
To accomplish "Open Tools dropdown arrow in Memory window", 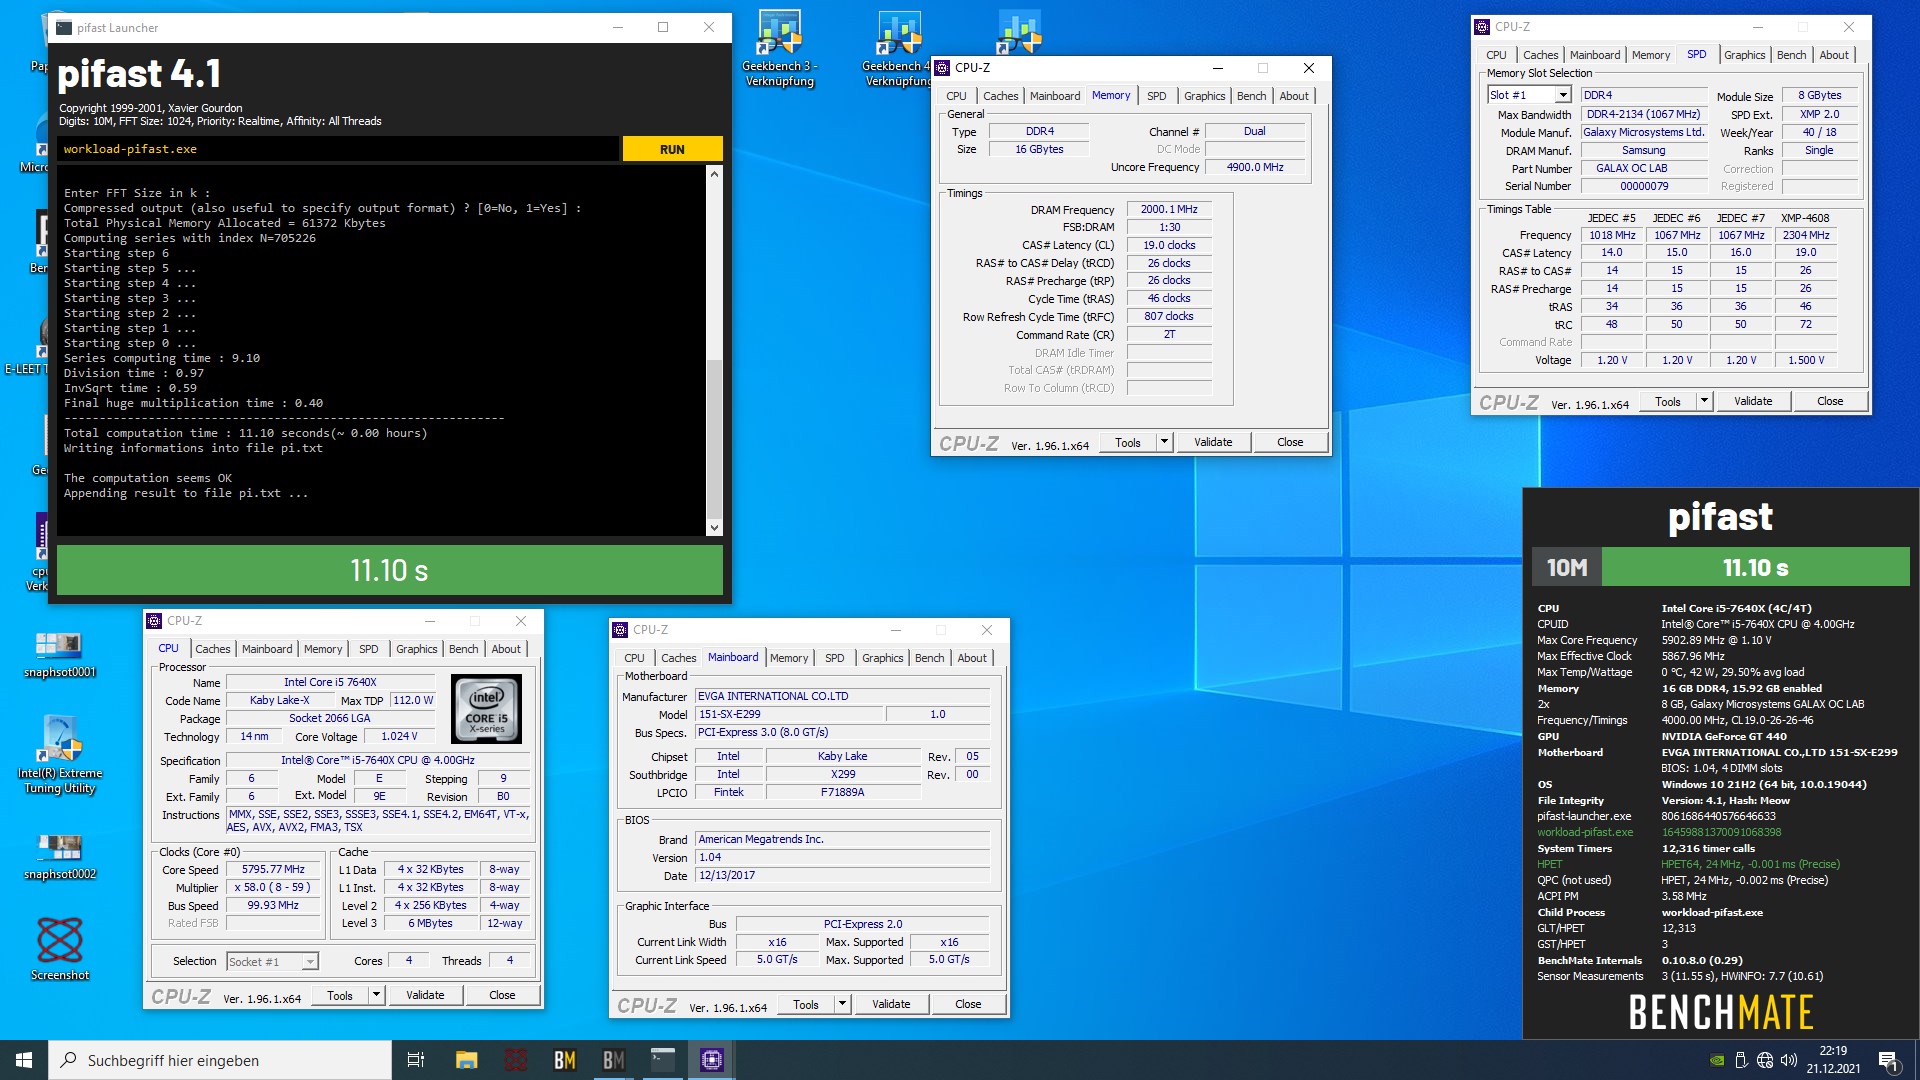I will pos(1164,442).
